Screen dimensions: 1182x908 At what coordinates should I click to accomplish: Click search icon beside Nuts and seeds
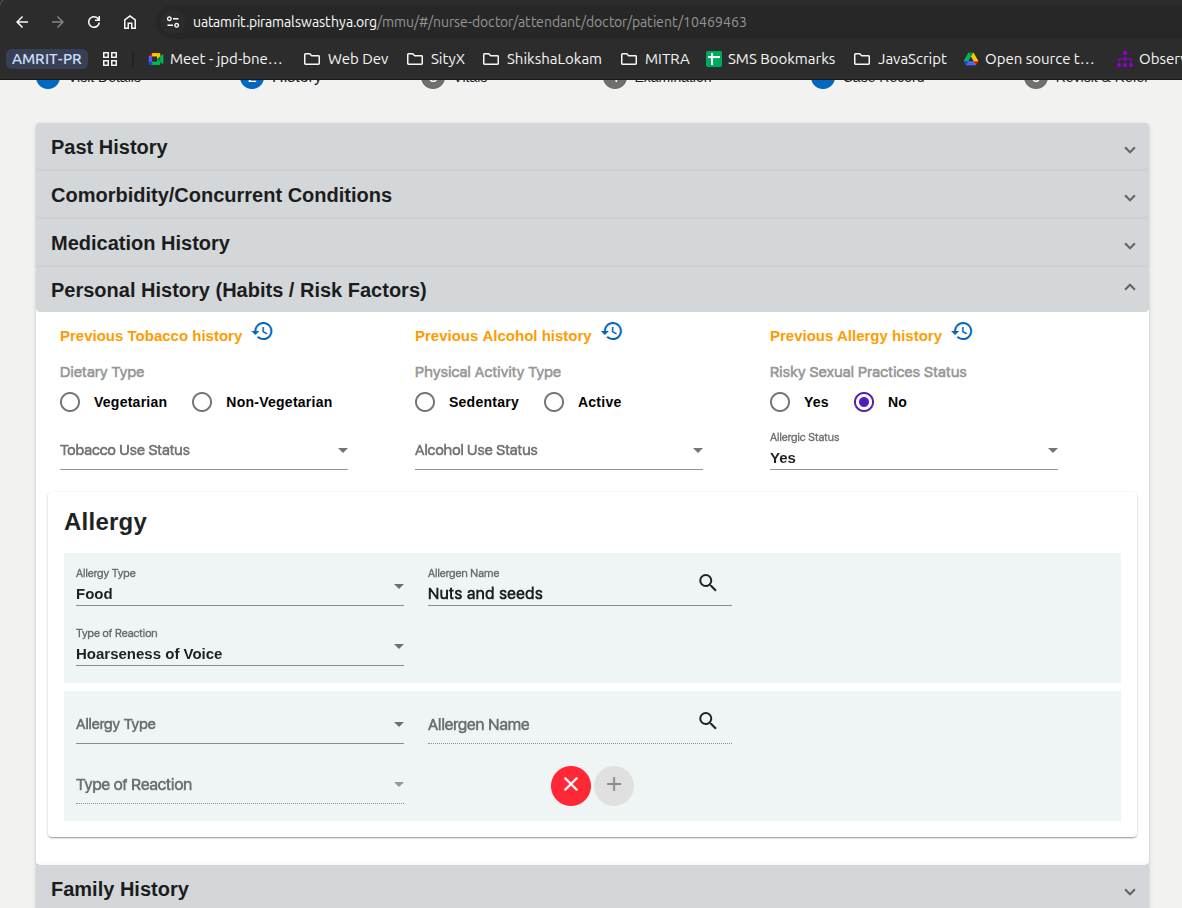tap(708, 583)
